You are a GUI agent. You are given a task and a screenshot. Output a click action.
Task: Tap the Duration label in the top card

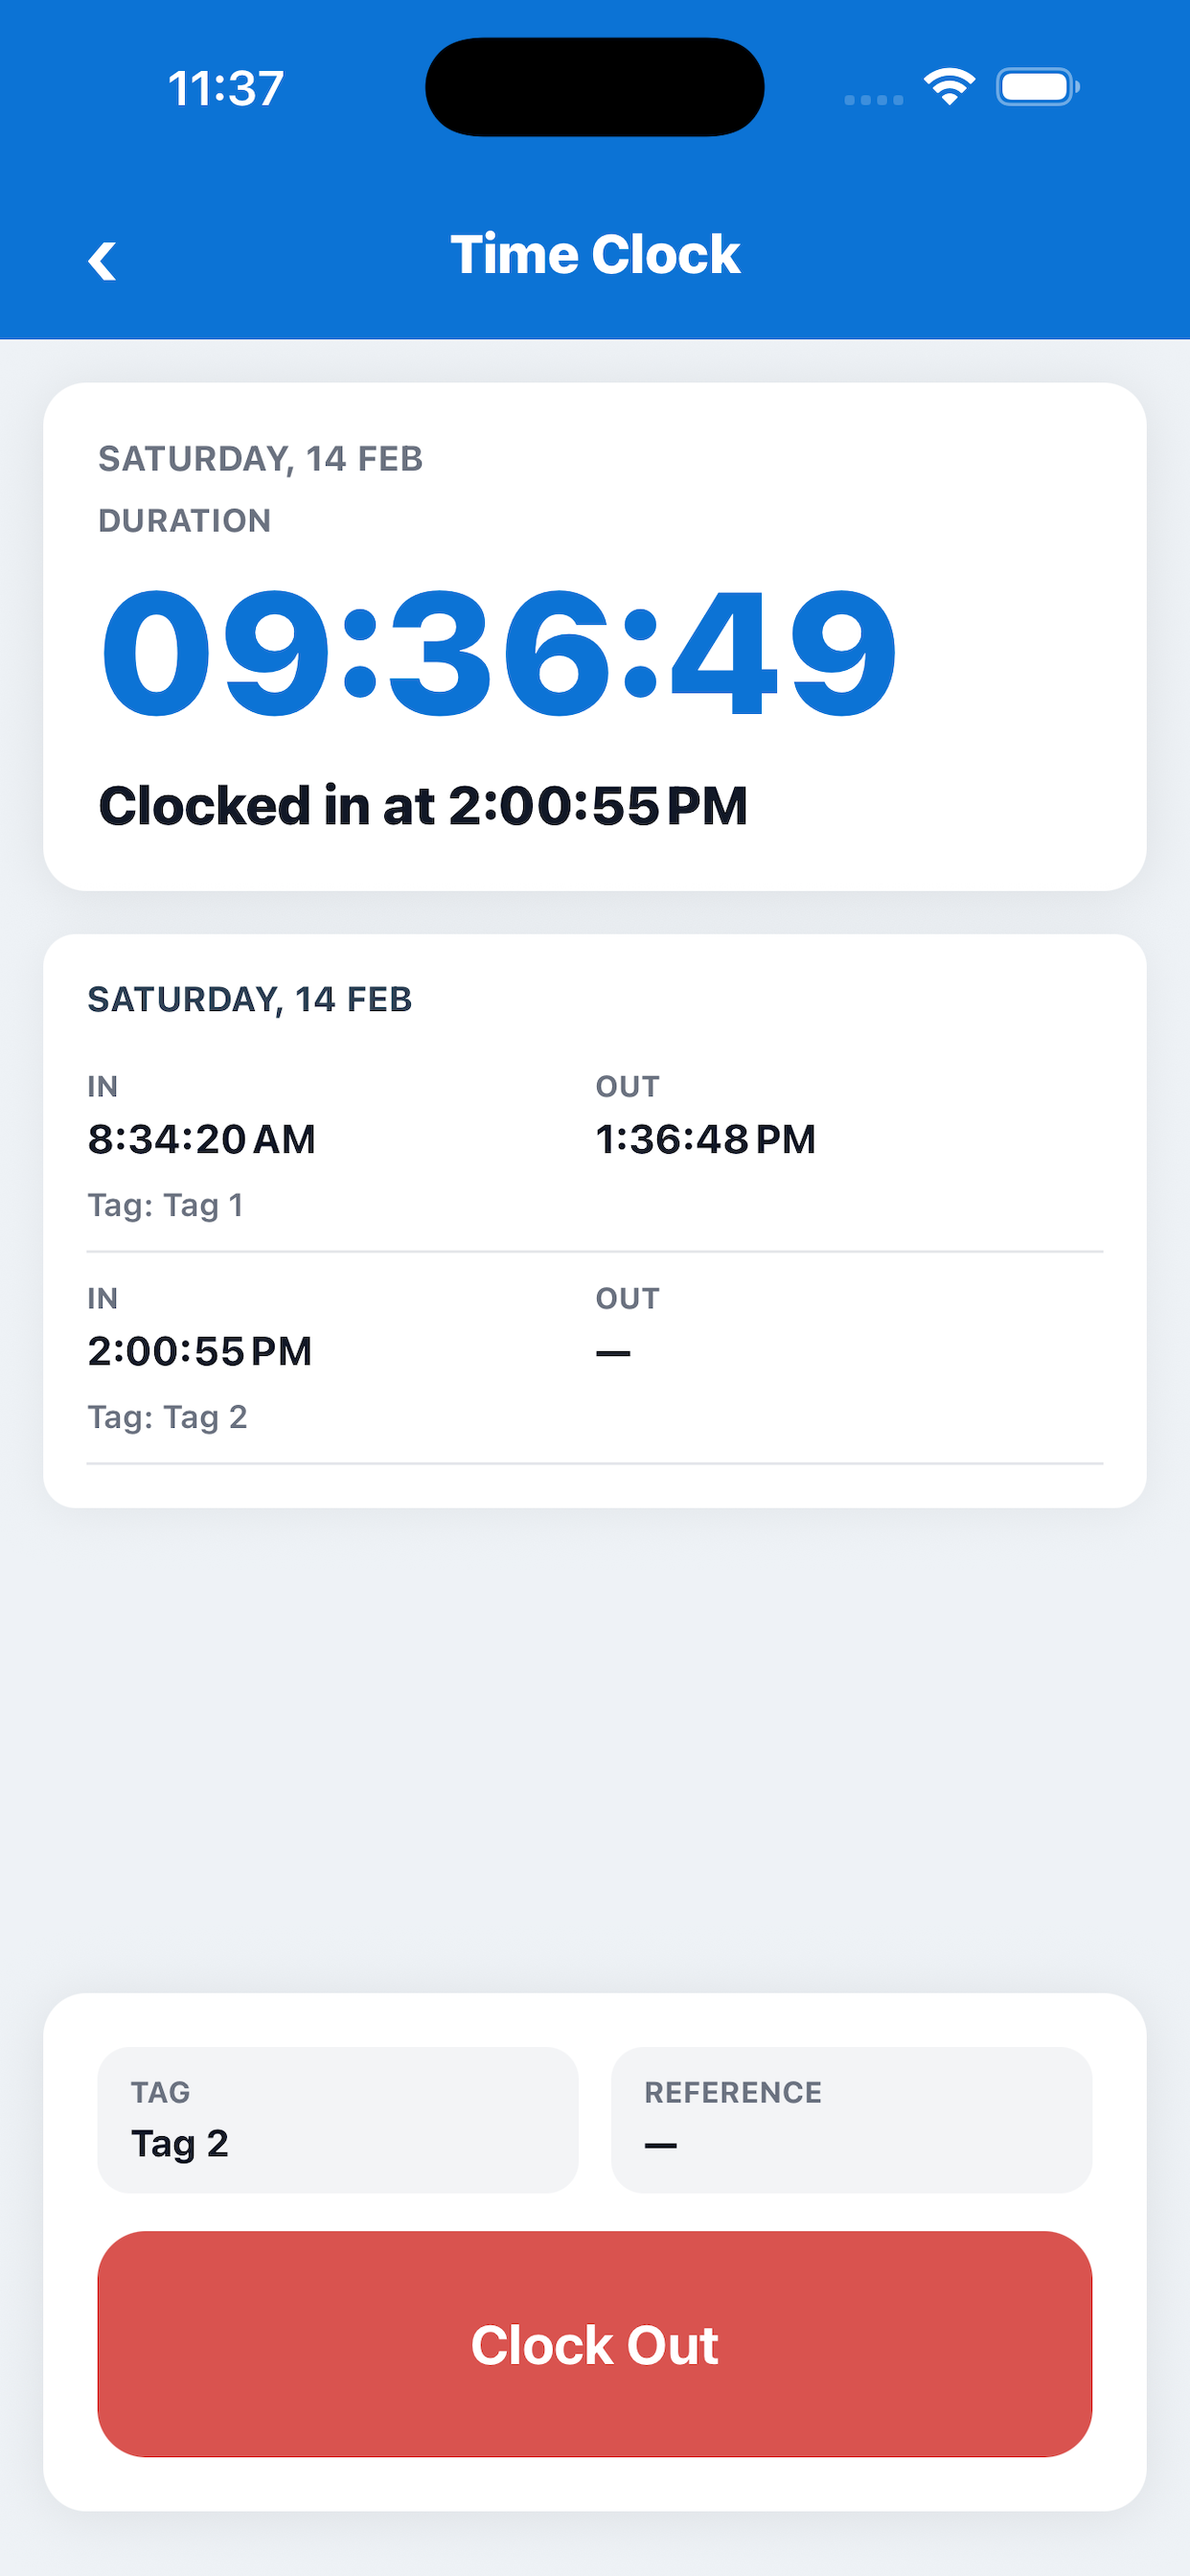click(184, 521)
